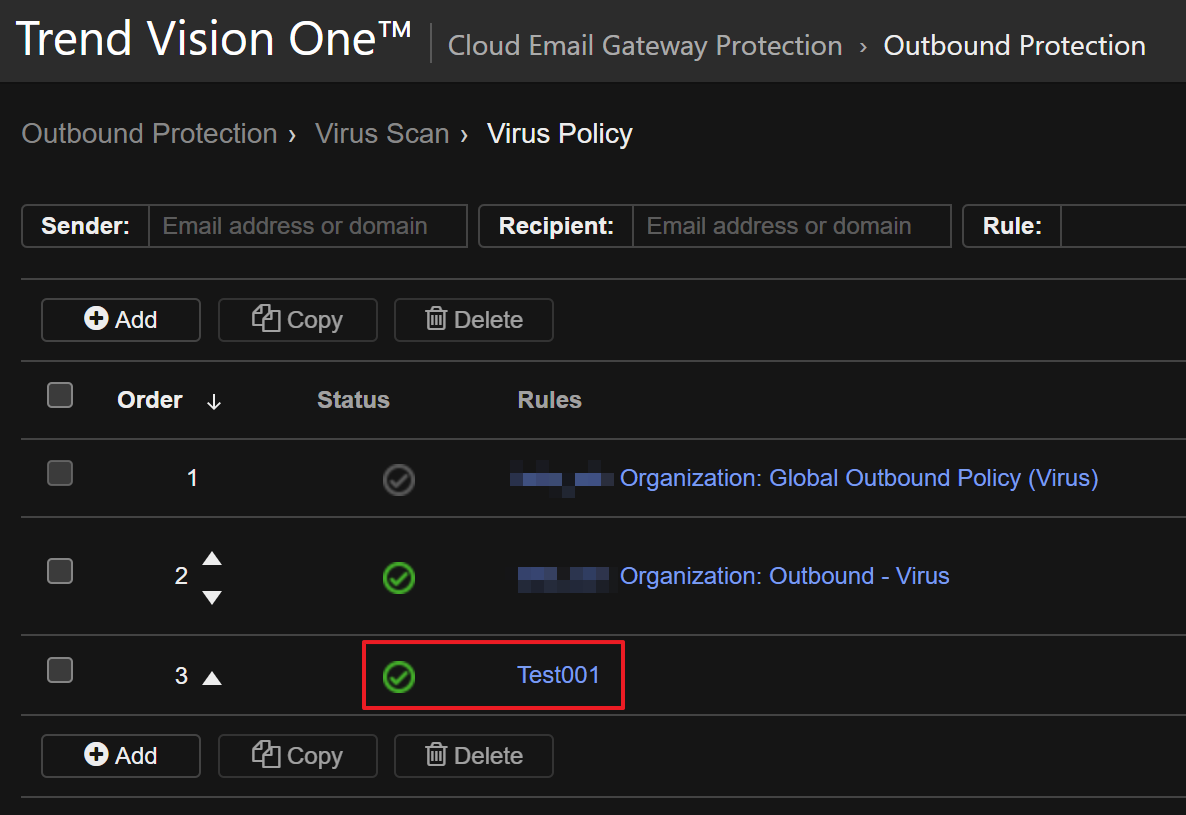Select all rules with header checkbox

[60, 396]
